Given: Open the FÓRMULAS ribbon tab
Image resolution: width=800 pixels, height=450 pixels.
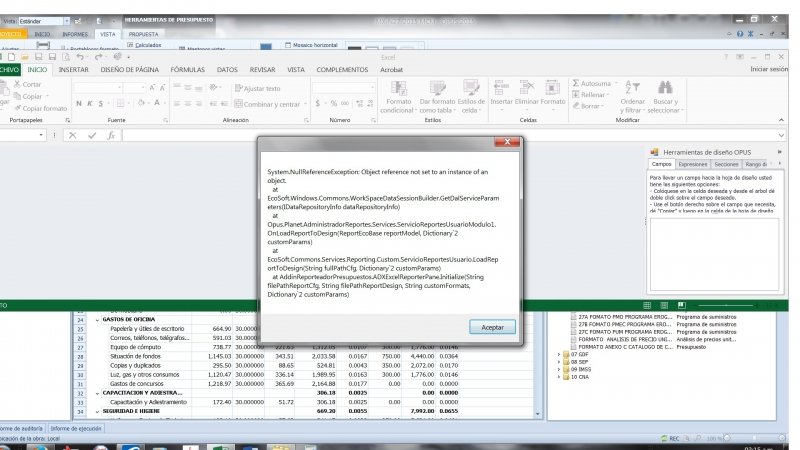Looking at the screenshot, I should pos(187,70).
